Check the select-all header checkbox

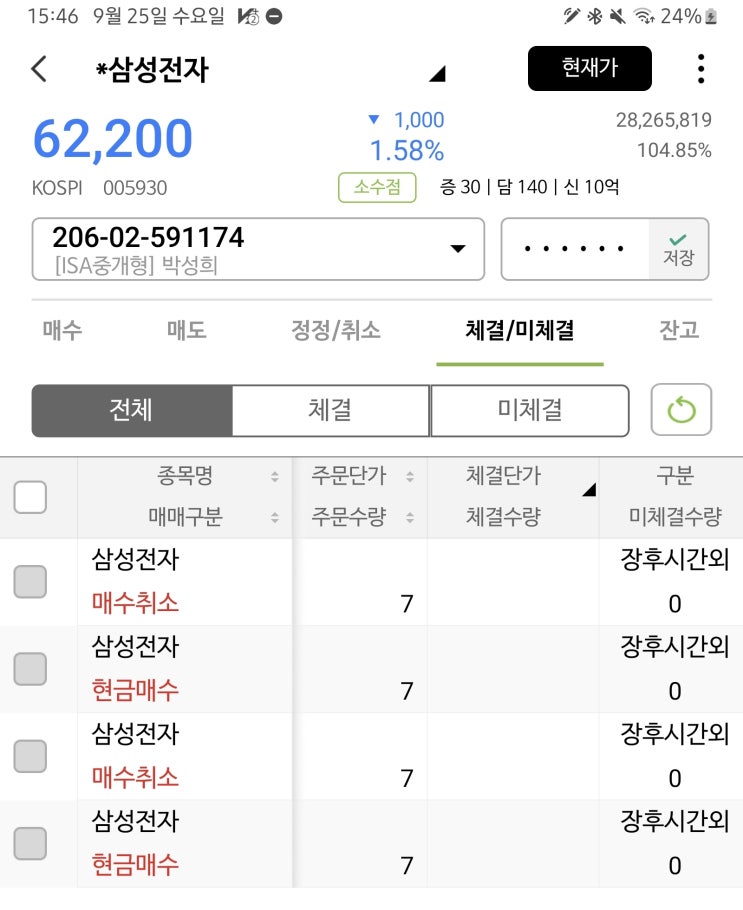pos(30,497)
